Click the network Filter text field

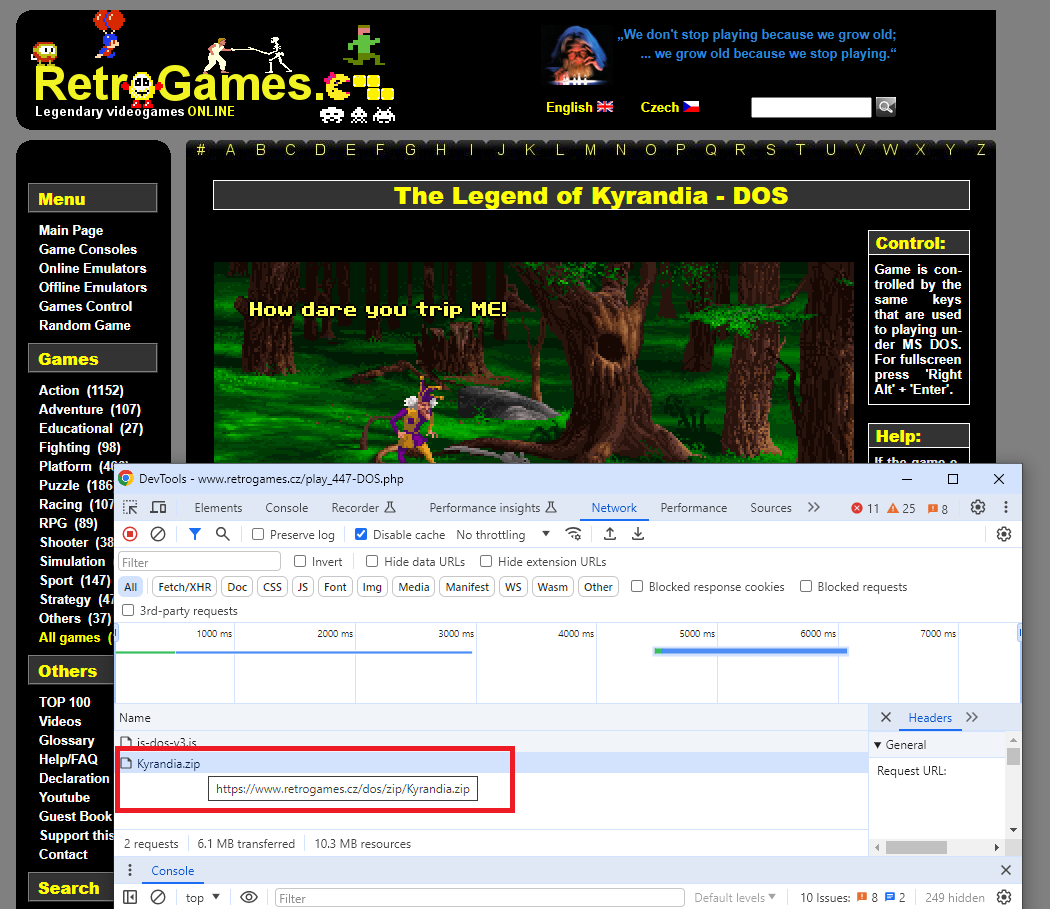(199, 562)
